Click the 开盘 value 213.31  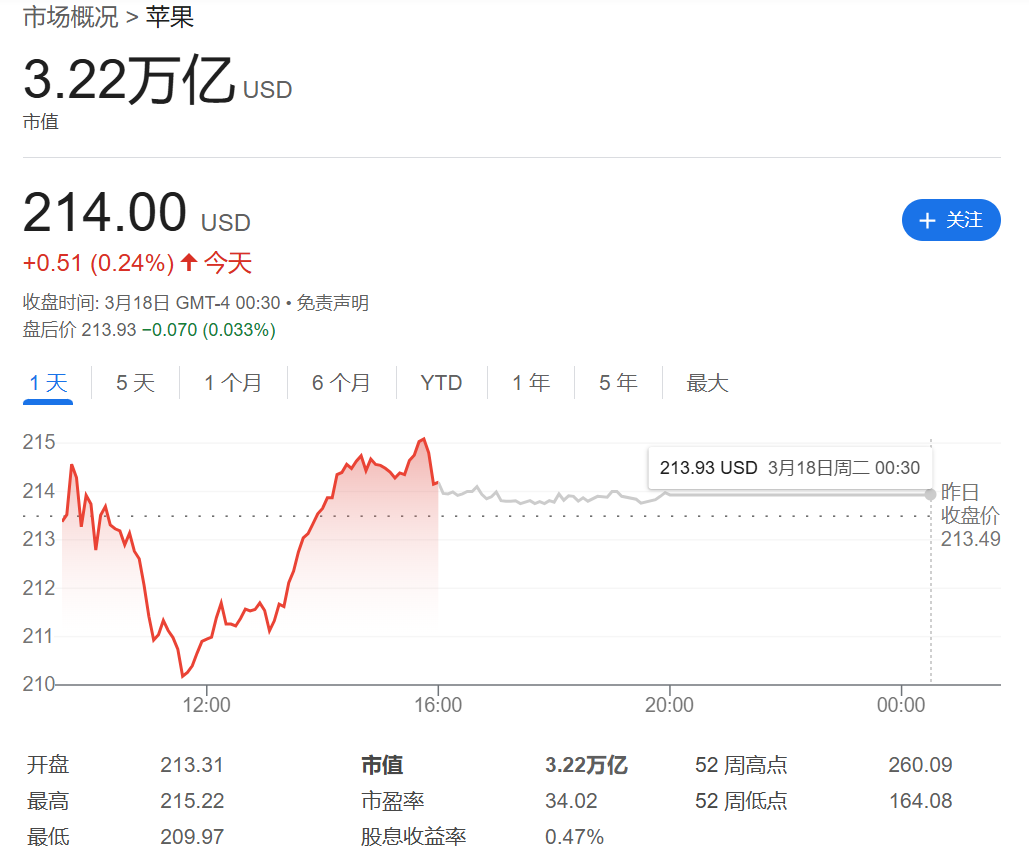(192, 765)
